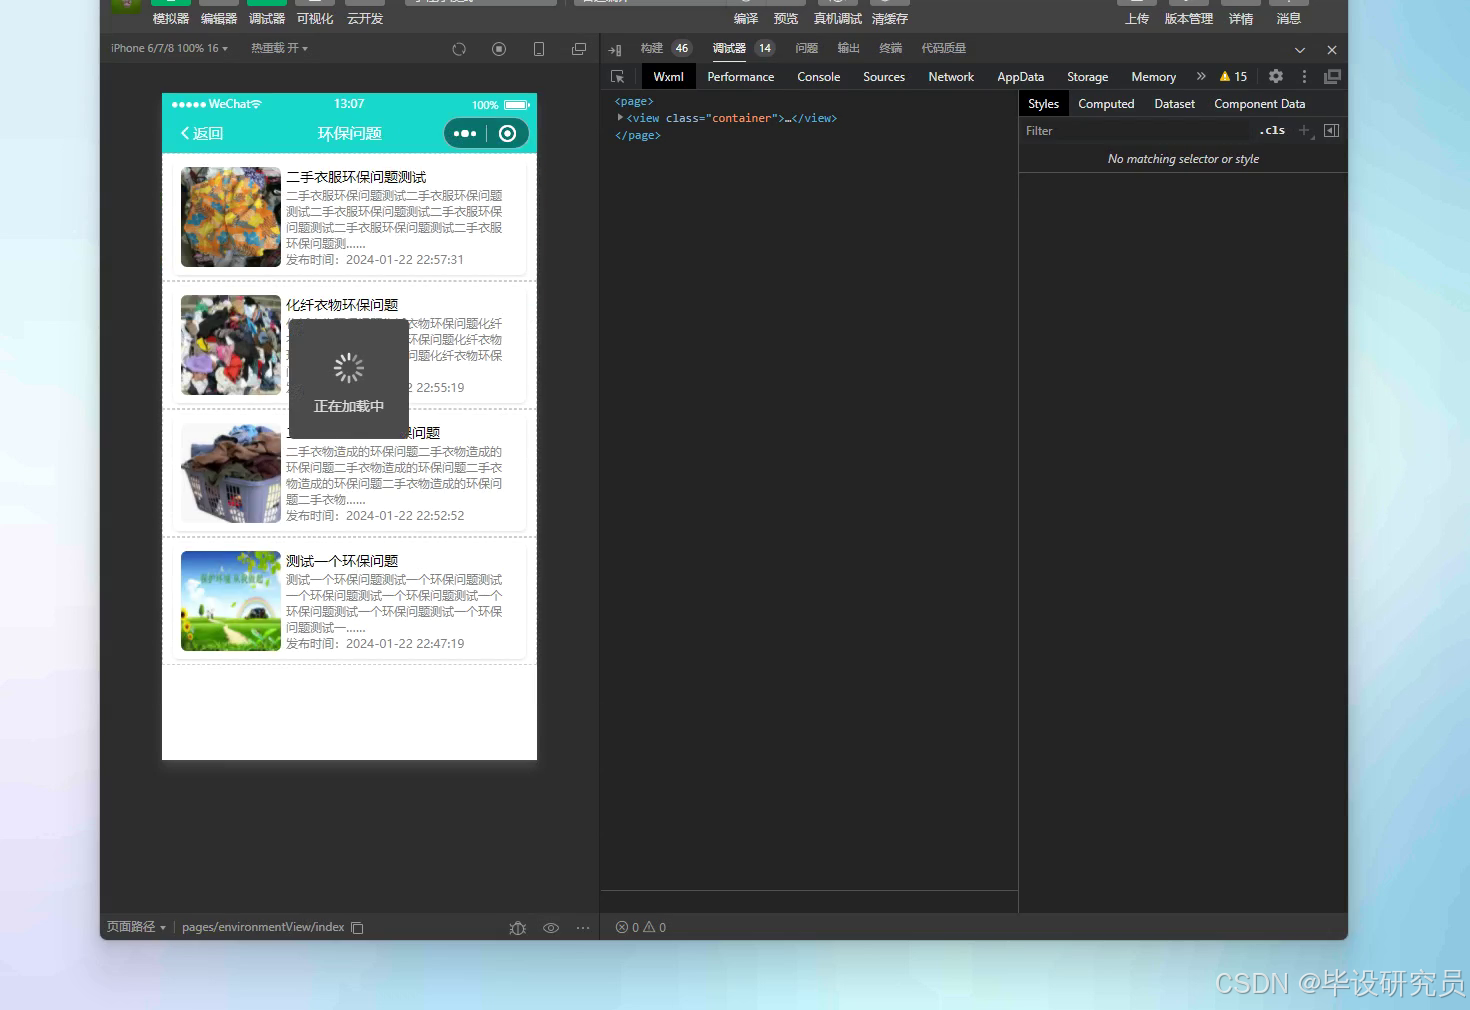Open the 测试一个环保问题 article thumbnail
This screenshot has height=1010, width=1470.
(231, 601)
